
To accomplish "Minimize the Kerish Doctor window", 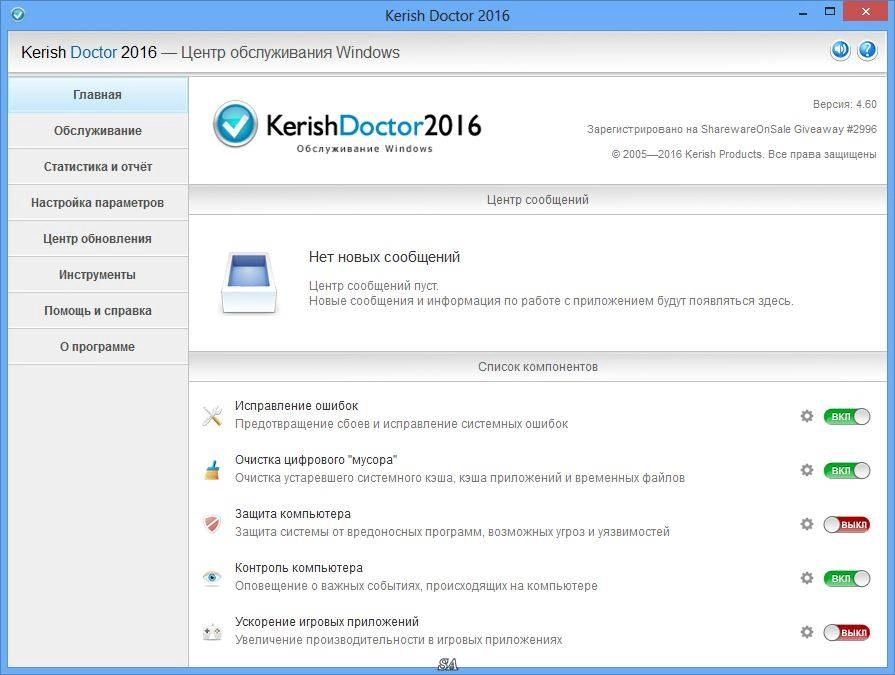I will 803,13.
